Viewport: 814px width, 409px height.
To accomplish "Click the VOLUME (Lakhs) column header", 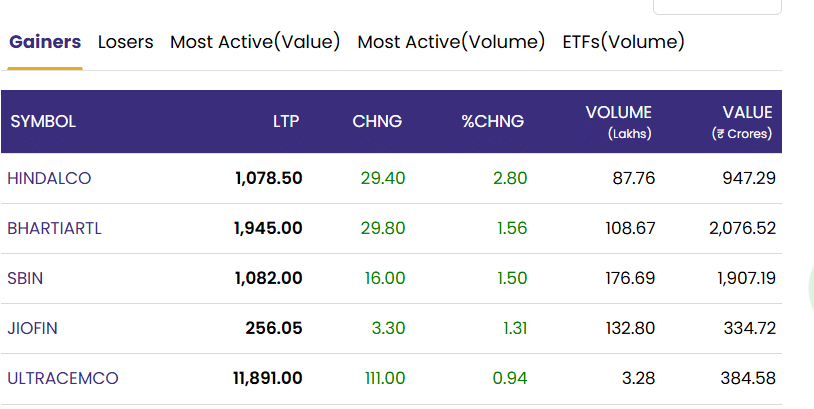I will point(618,122).
